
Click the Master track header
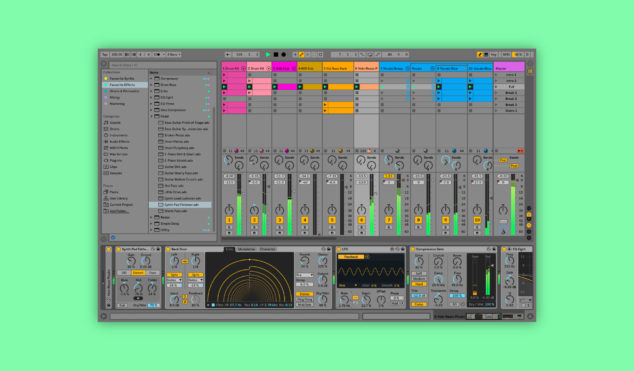[509, 68]
